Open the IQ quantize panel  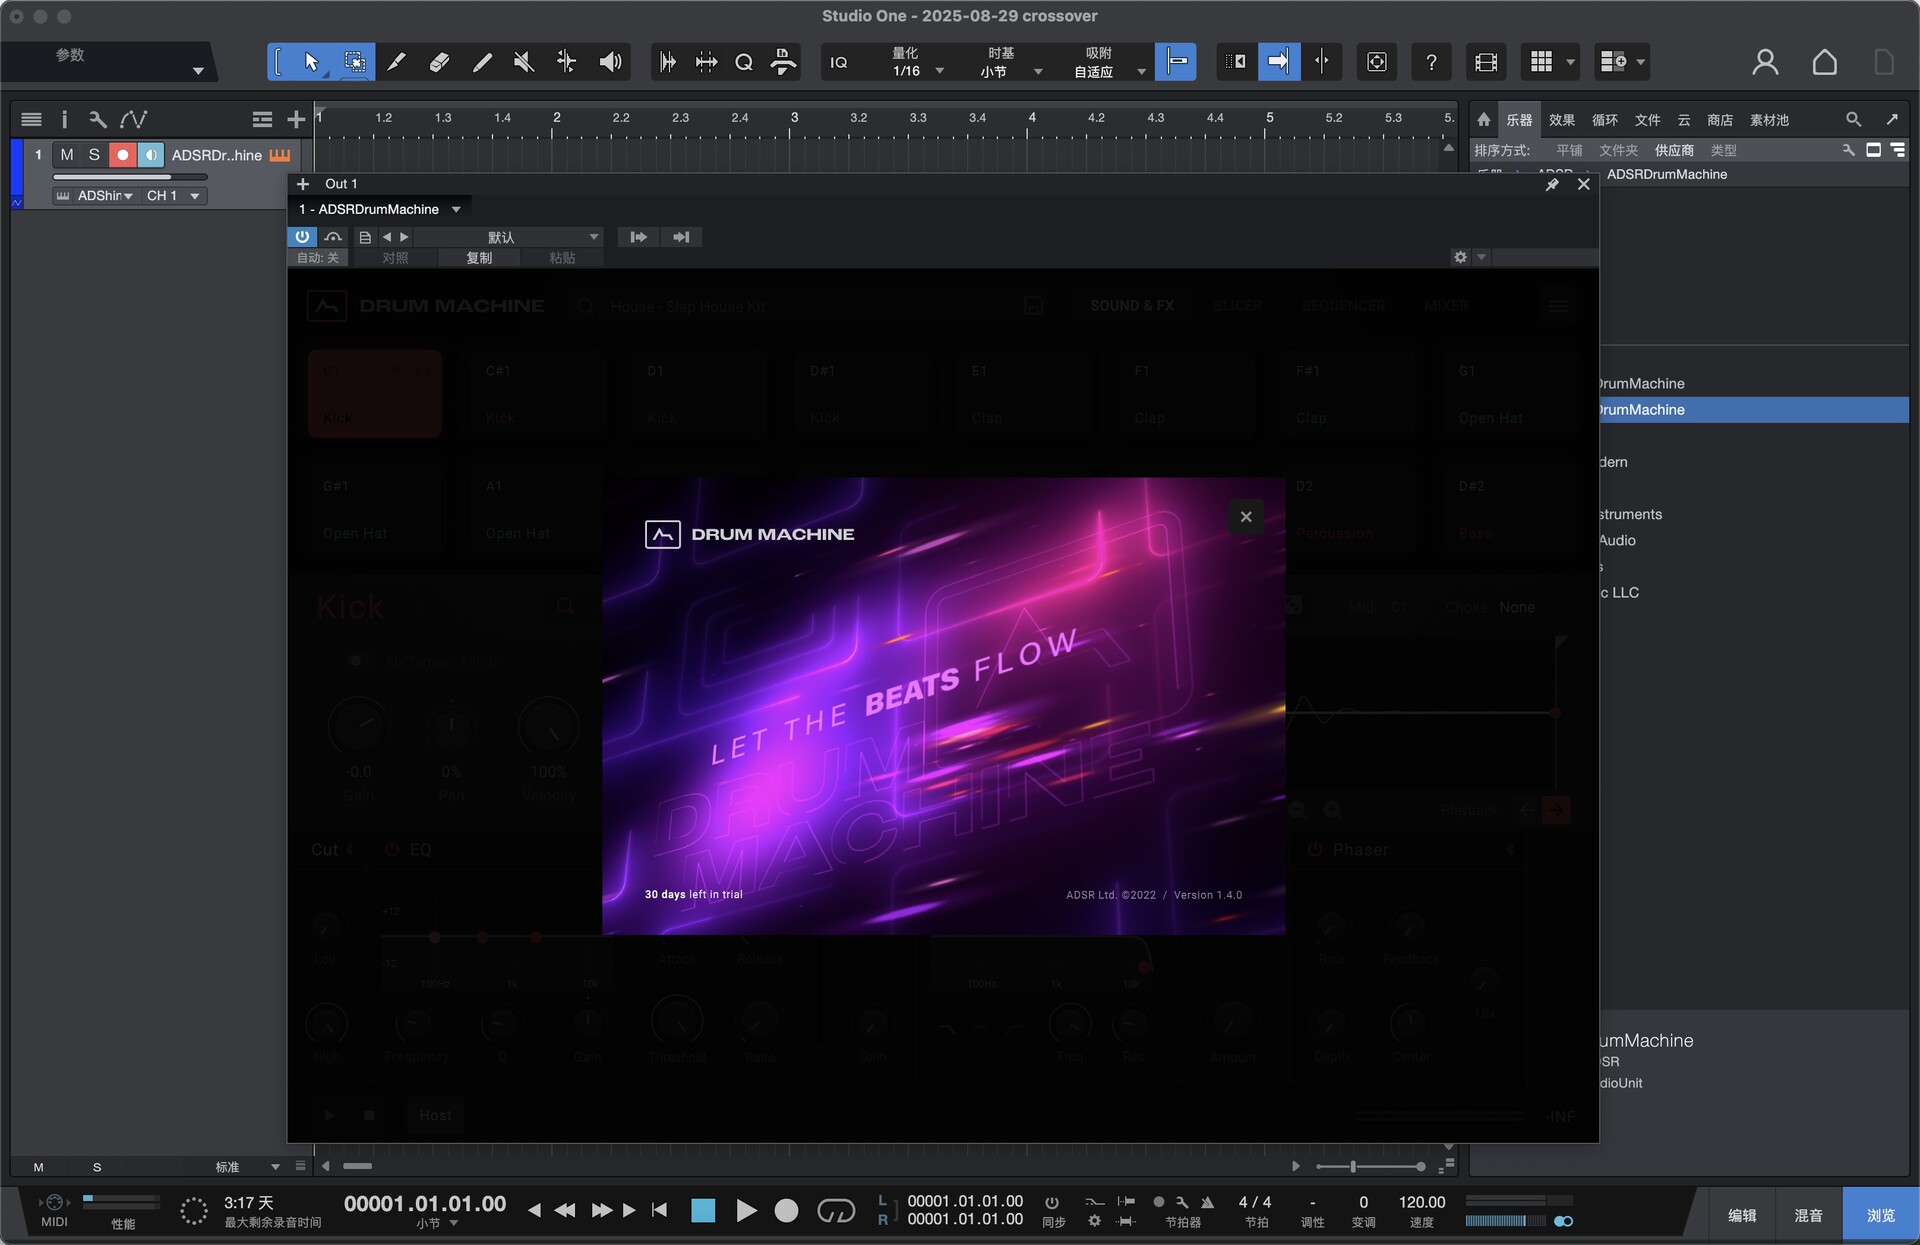coord(839,62)
